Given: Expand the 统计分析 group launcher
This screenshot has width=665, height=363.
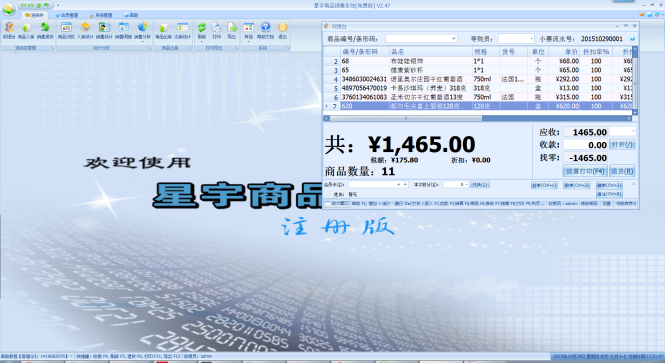Looking at the screenshot, I should point(150,48).
